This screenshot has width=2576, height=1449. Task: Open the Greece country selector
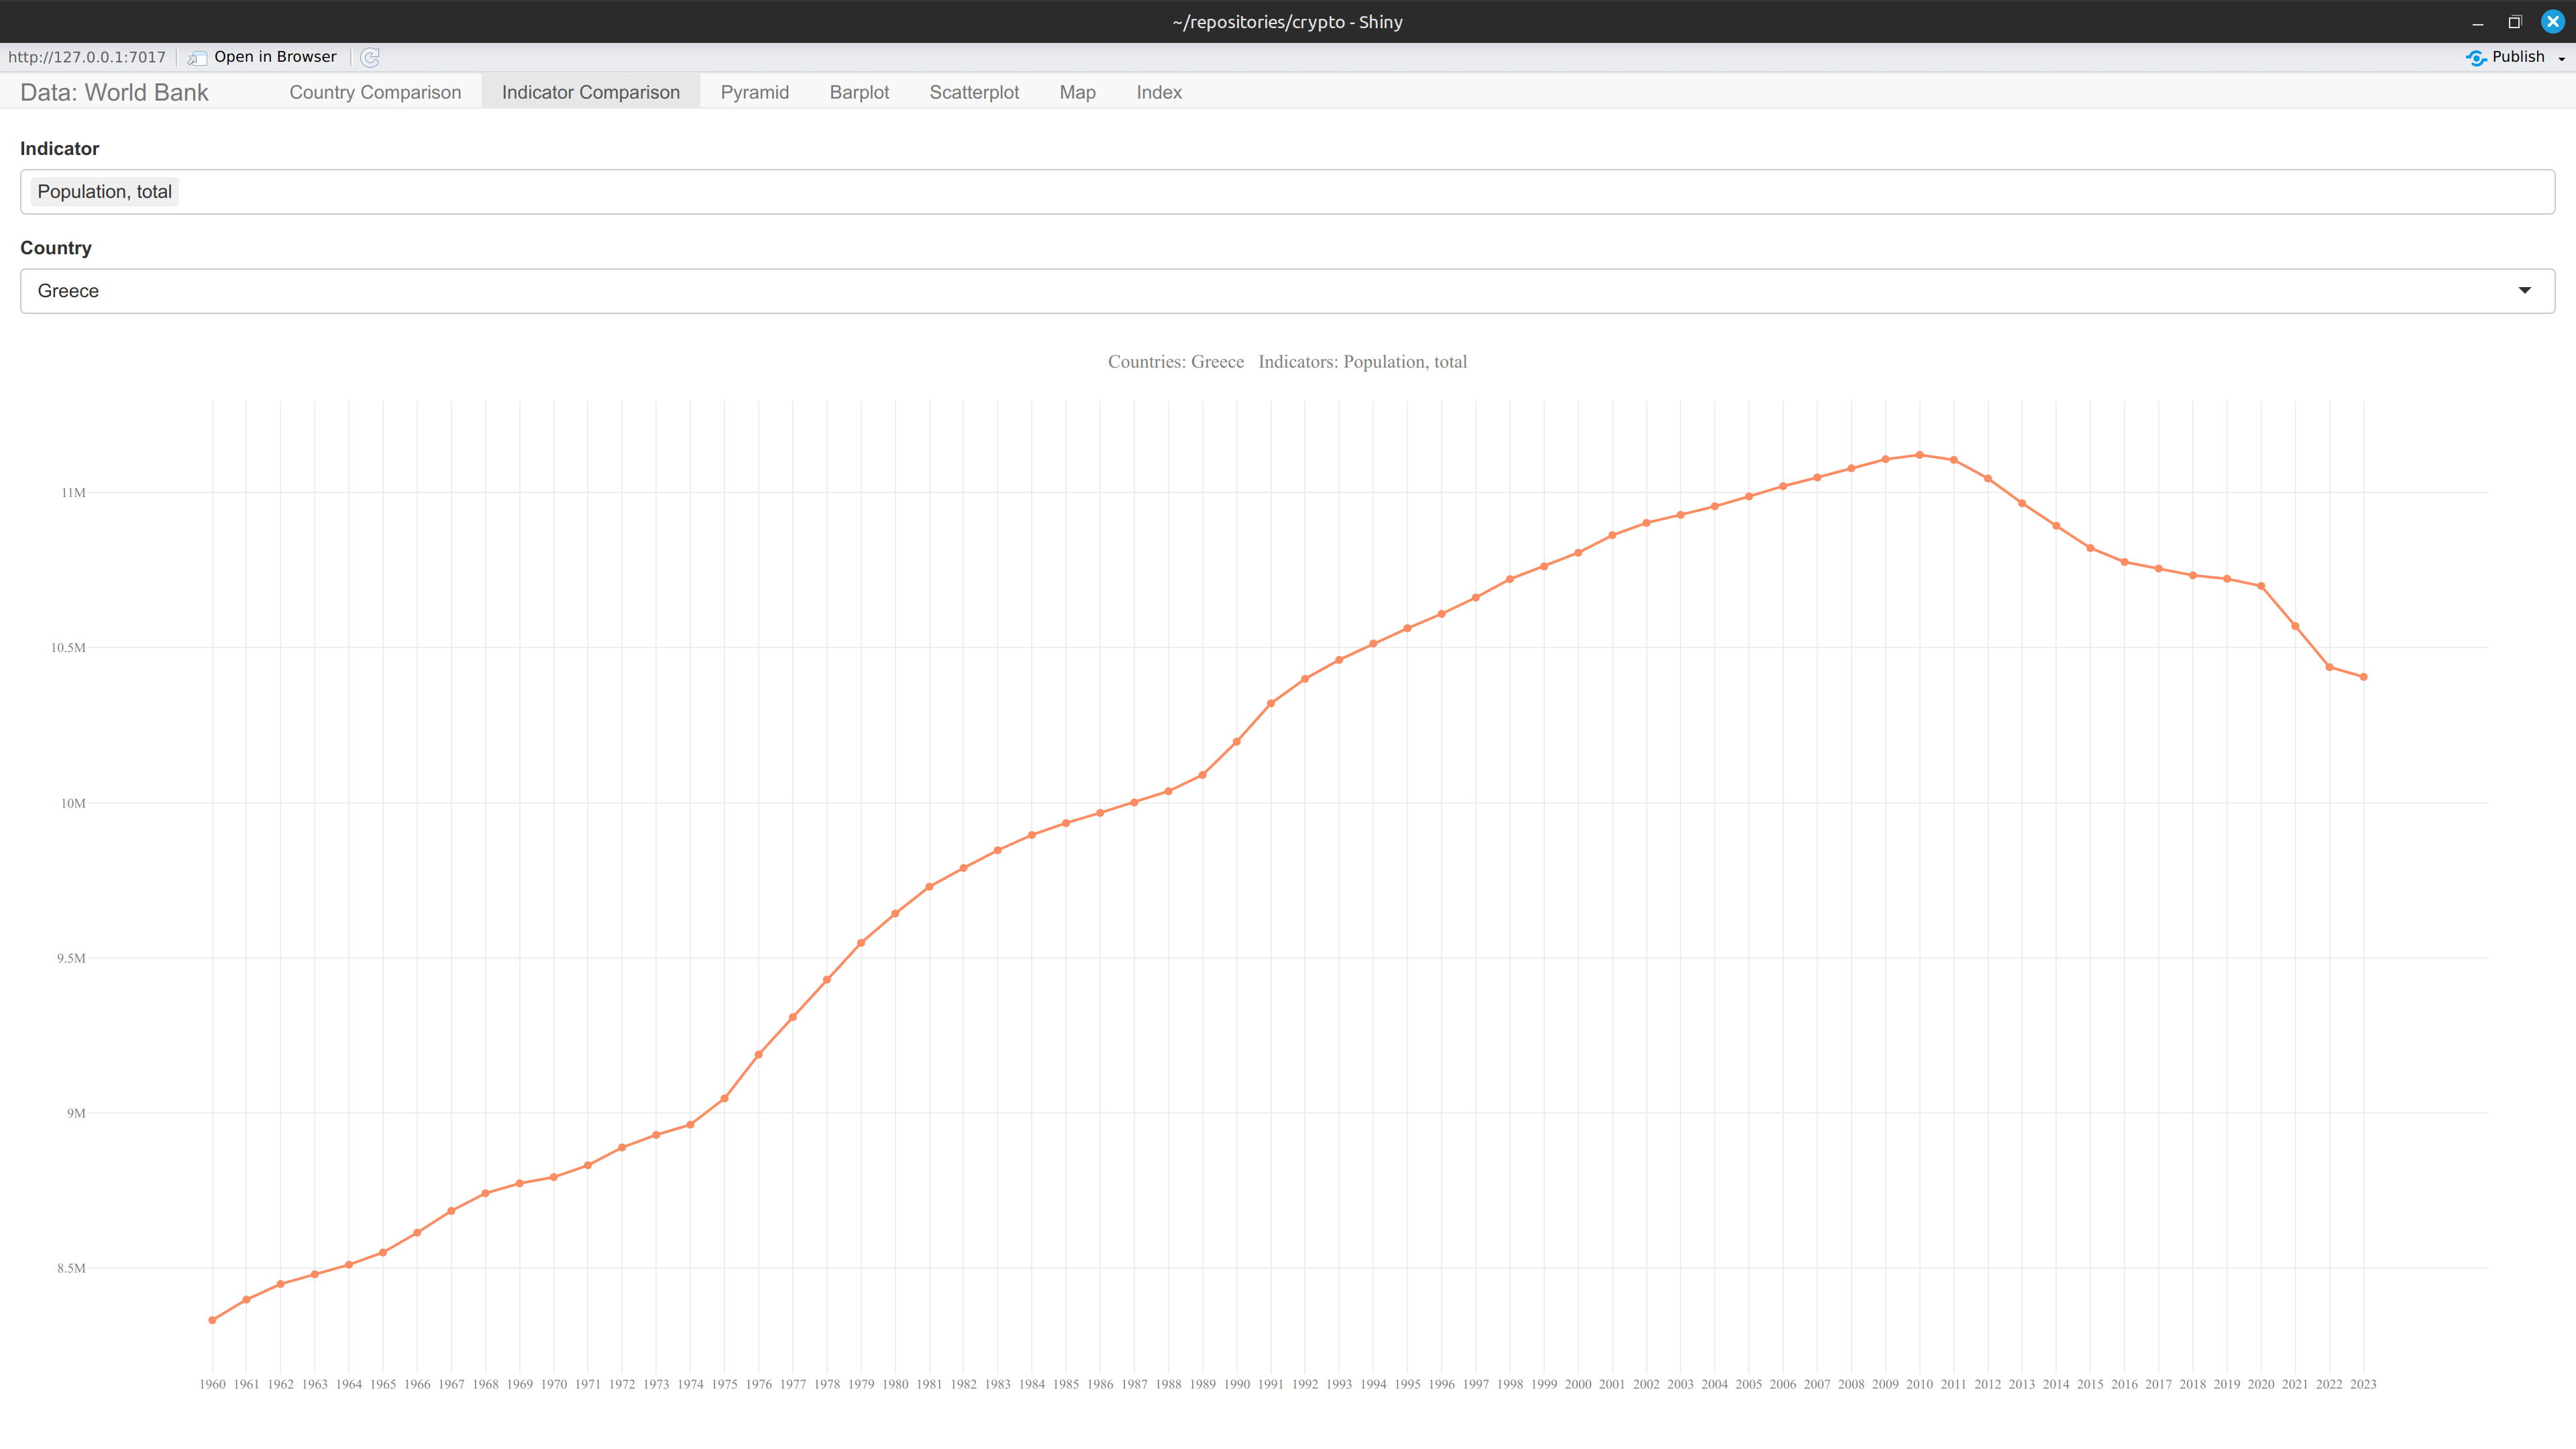point(1287,291)
